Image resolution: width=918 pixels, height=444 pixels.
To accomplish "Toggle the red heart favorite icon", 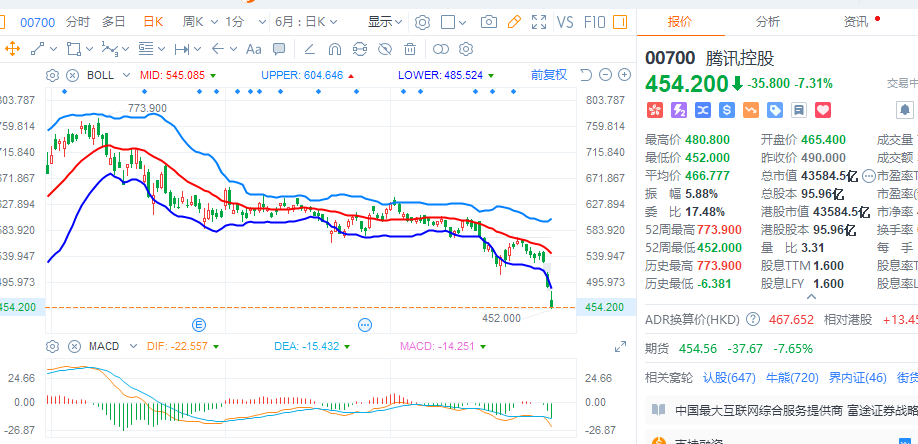I will click(823, 110).
